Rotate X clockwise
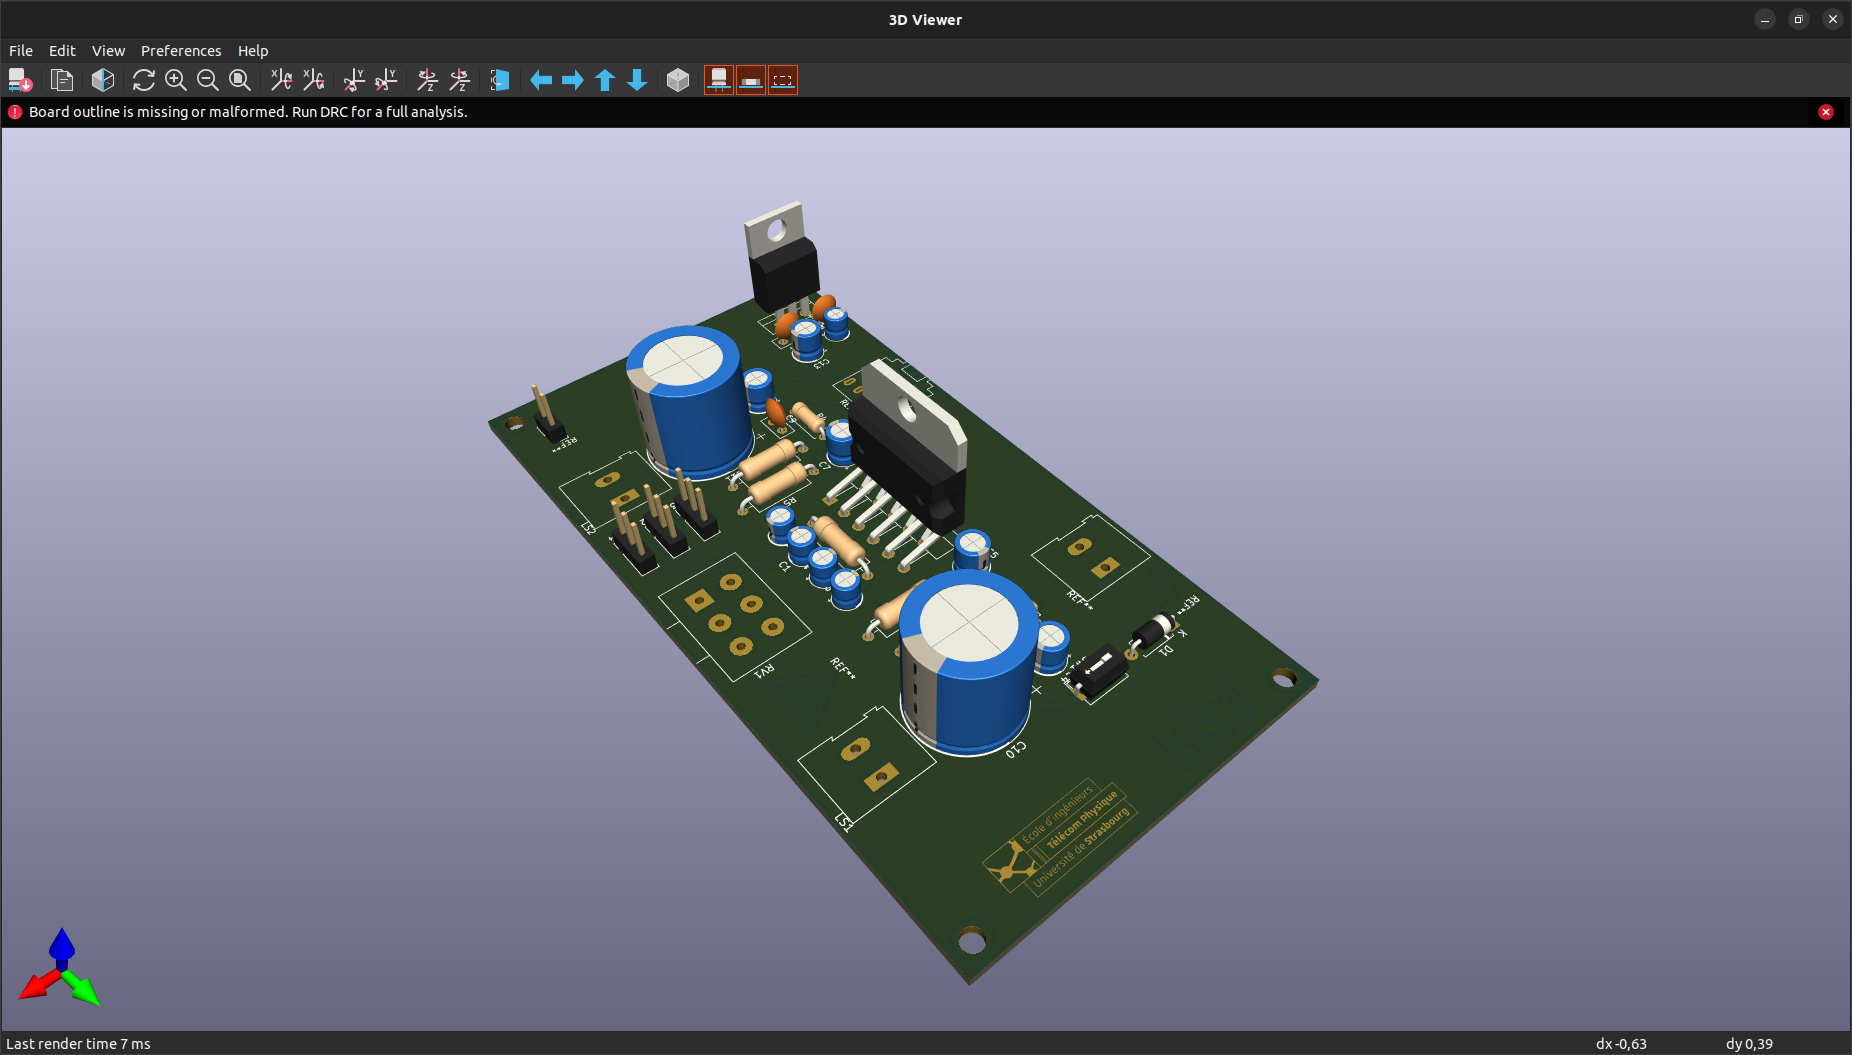Image resolution: width=1852 pixels, height=1055 pixels. point(282,80)
